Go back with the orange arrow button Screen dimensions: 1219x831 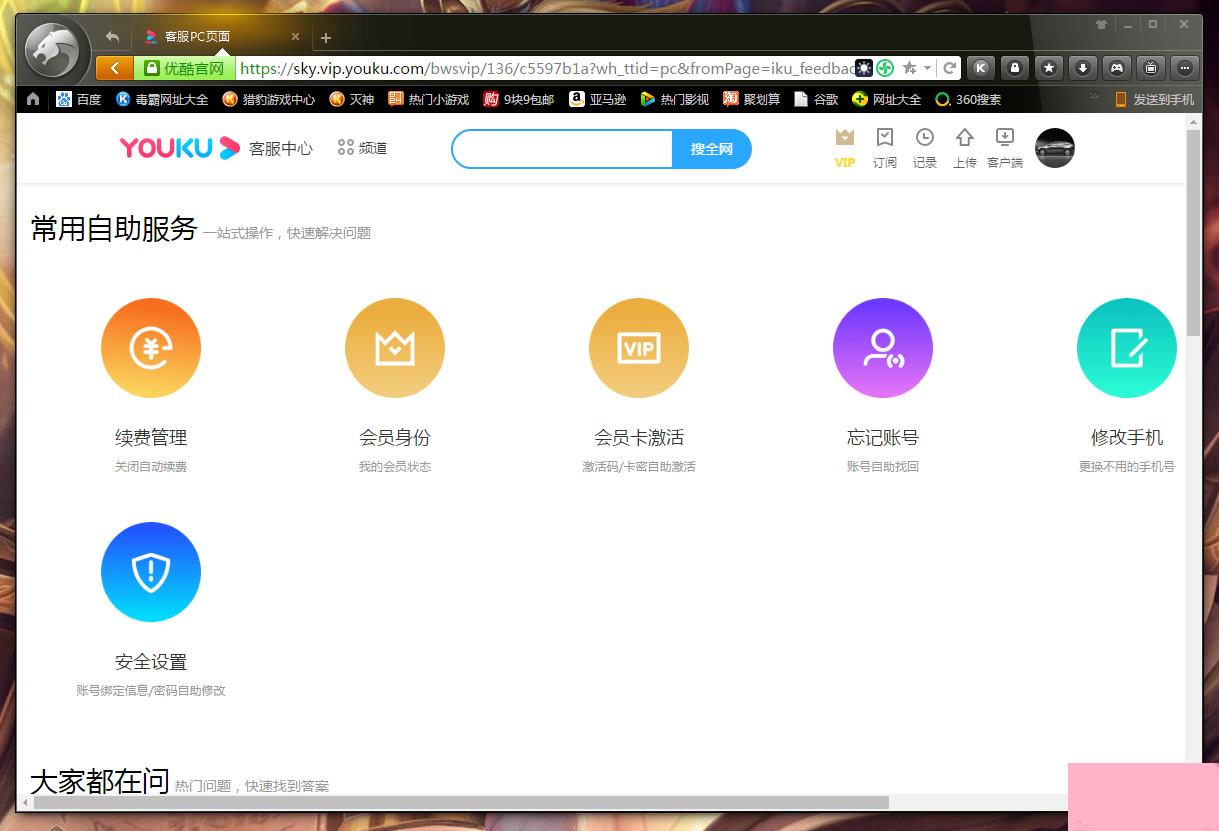(115, 68)
